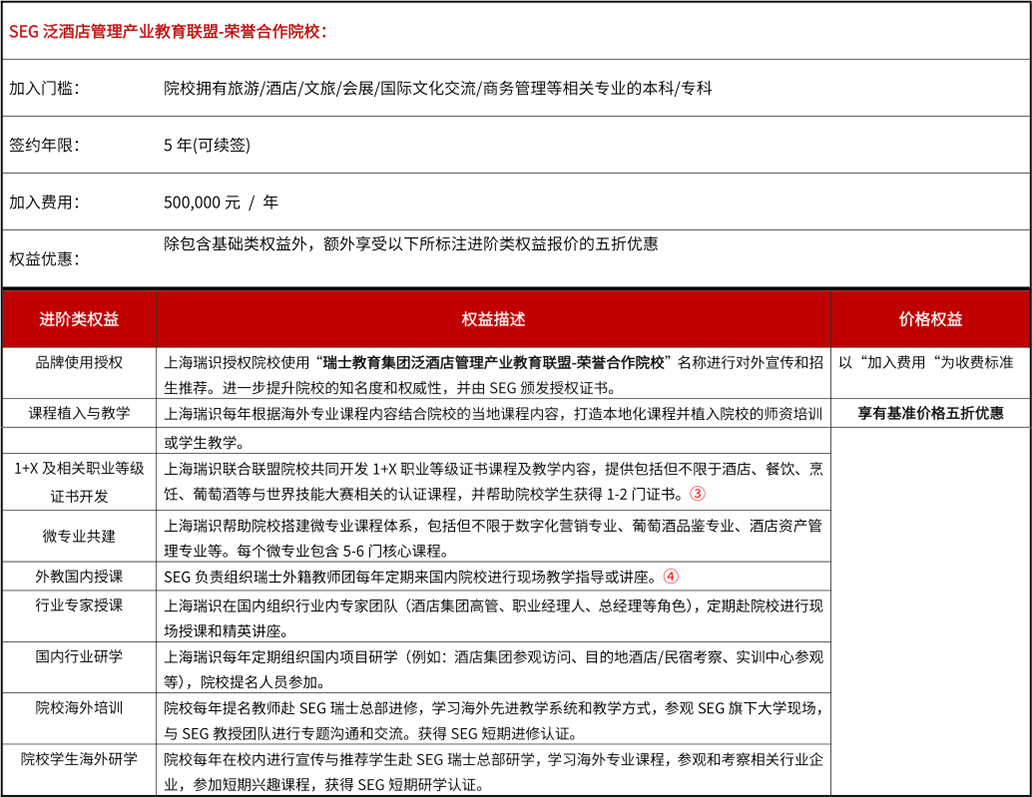1032x797 pixels.
Task: Select the '加入费用:' label
Action: pyautogui.click(x=44, y=202)
